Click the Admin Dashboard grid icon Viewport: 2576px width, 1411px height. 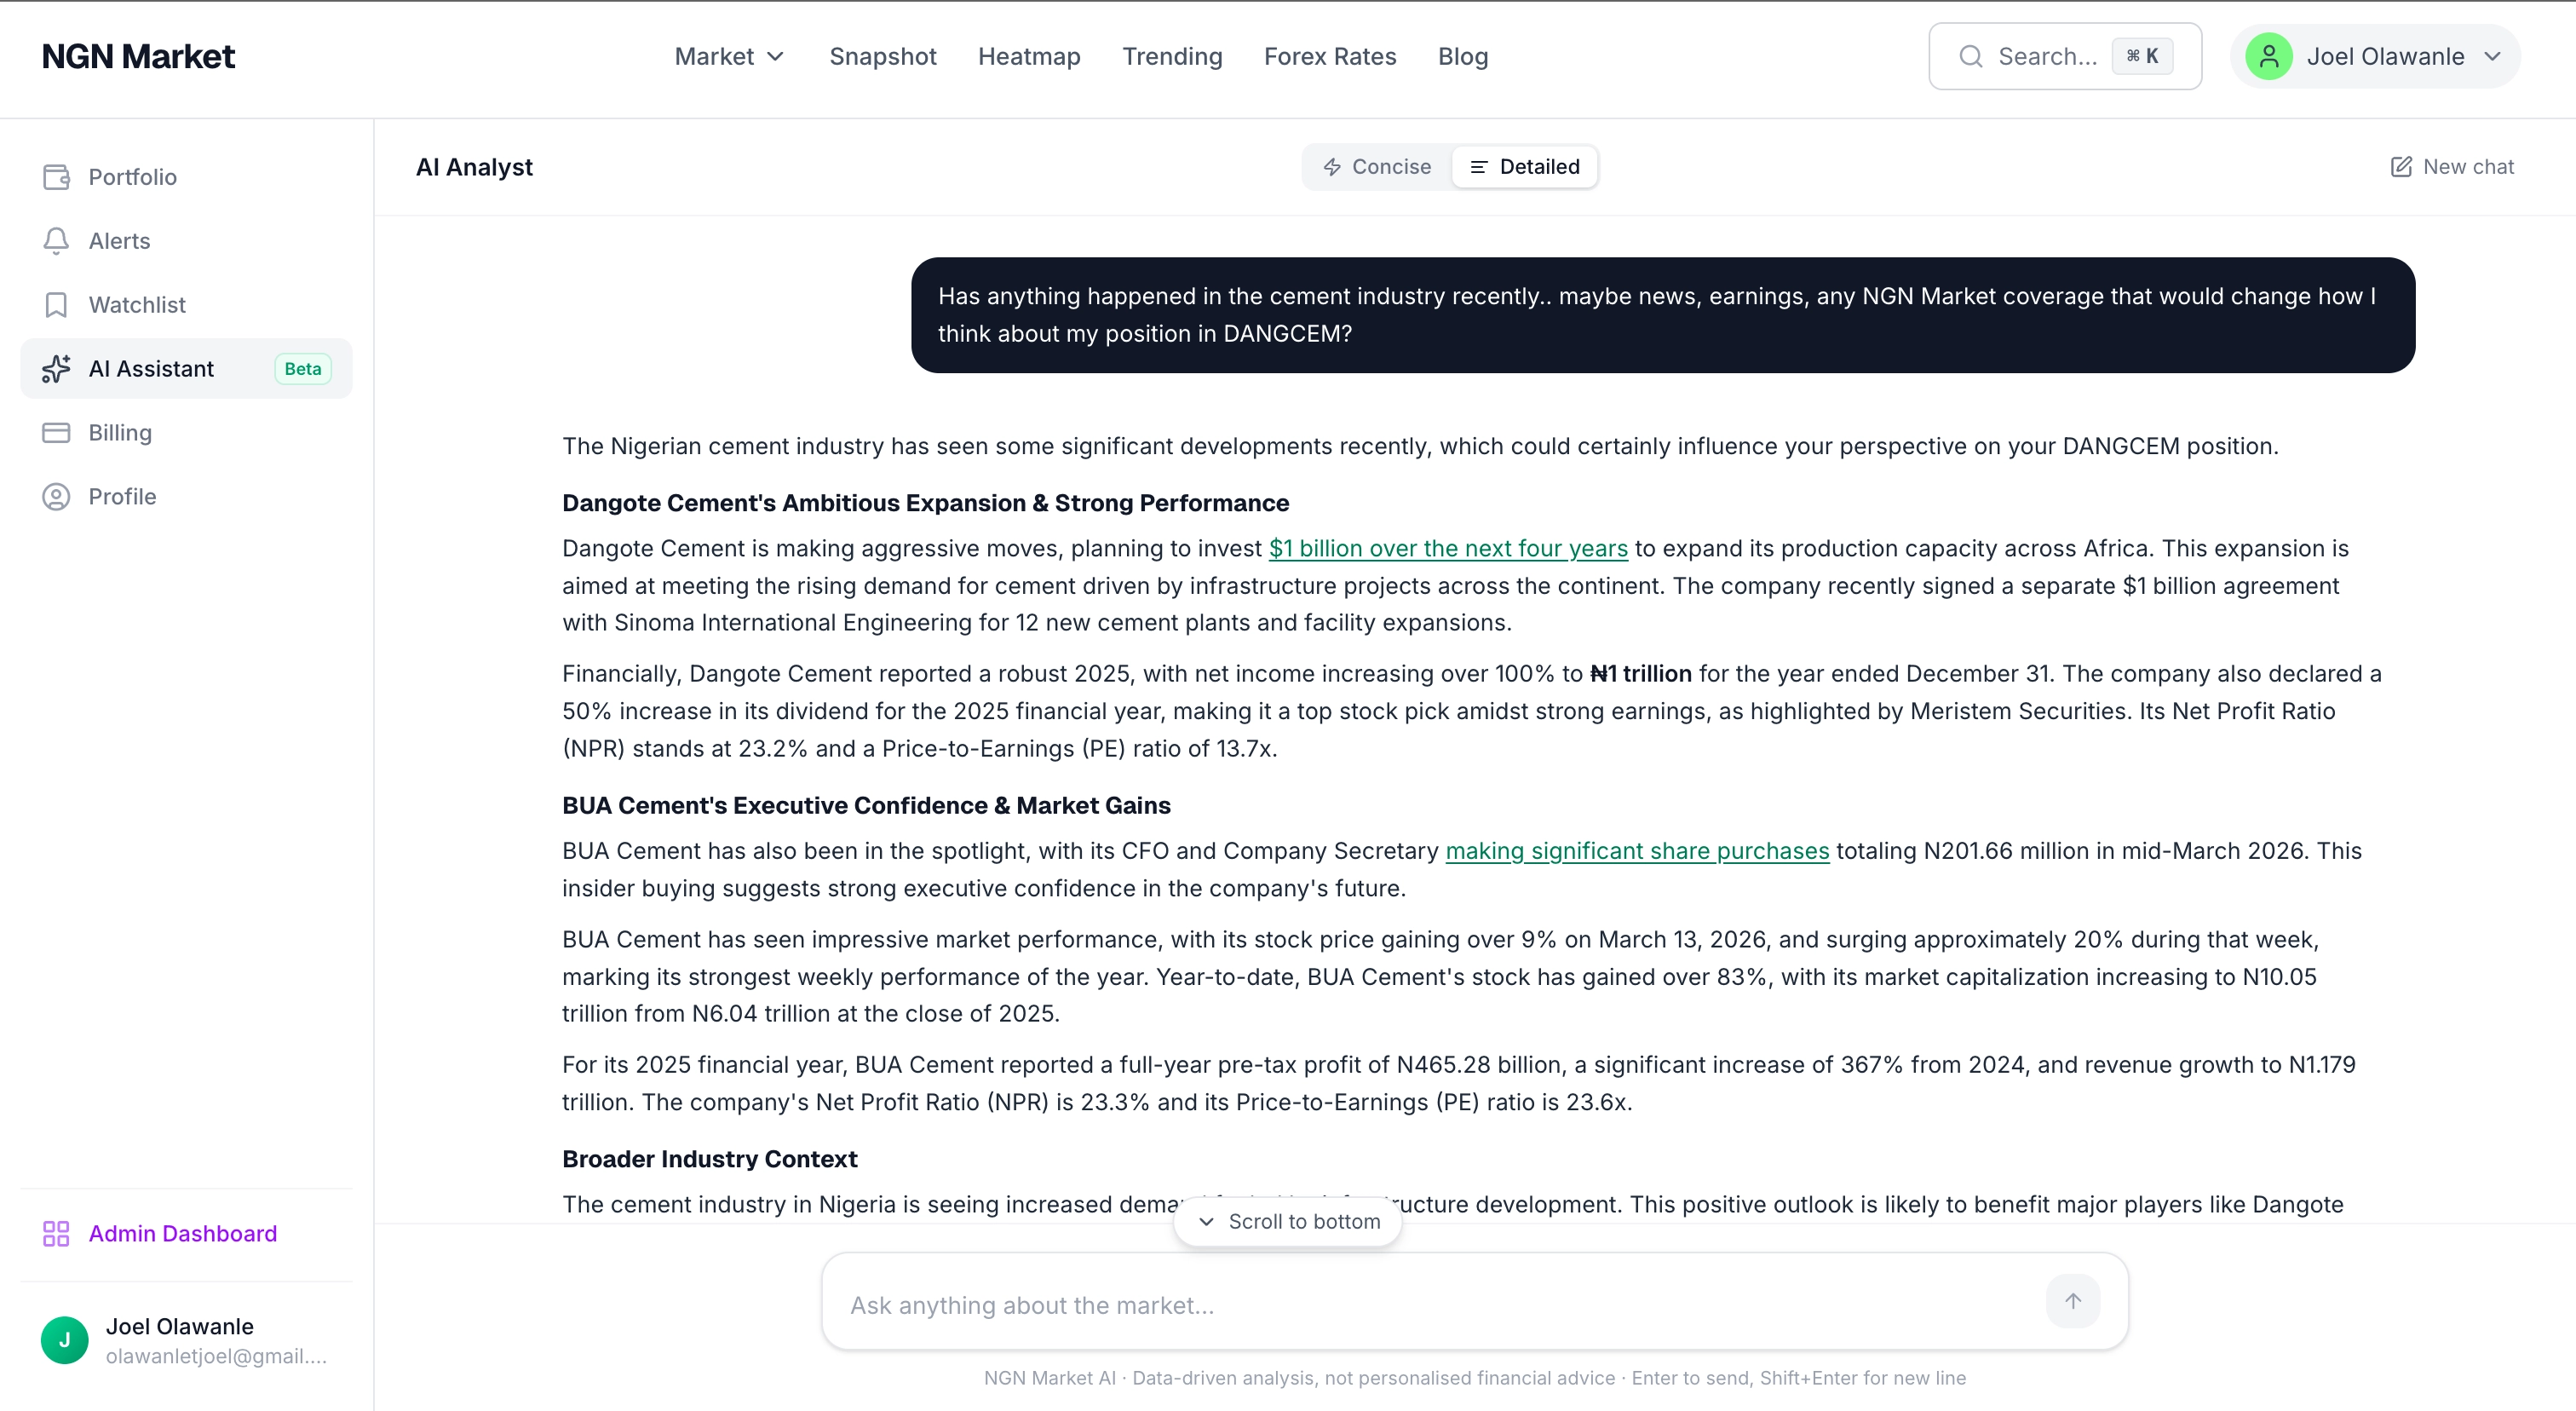(56, 1233)
